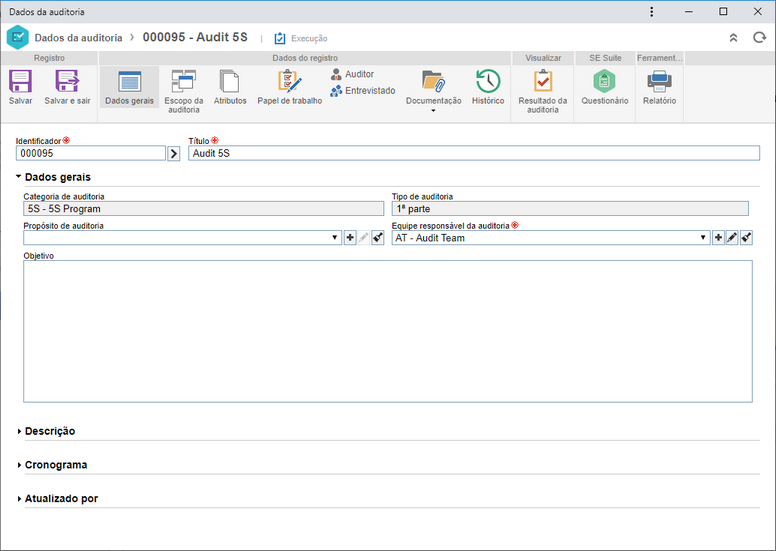Open Escopo da auditoria section

[184, 91]
